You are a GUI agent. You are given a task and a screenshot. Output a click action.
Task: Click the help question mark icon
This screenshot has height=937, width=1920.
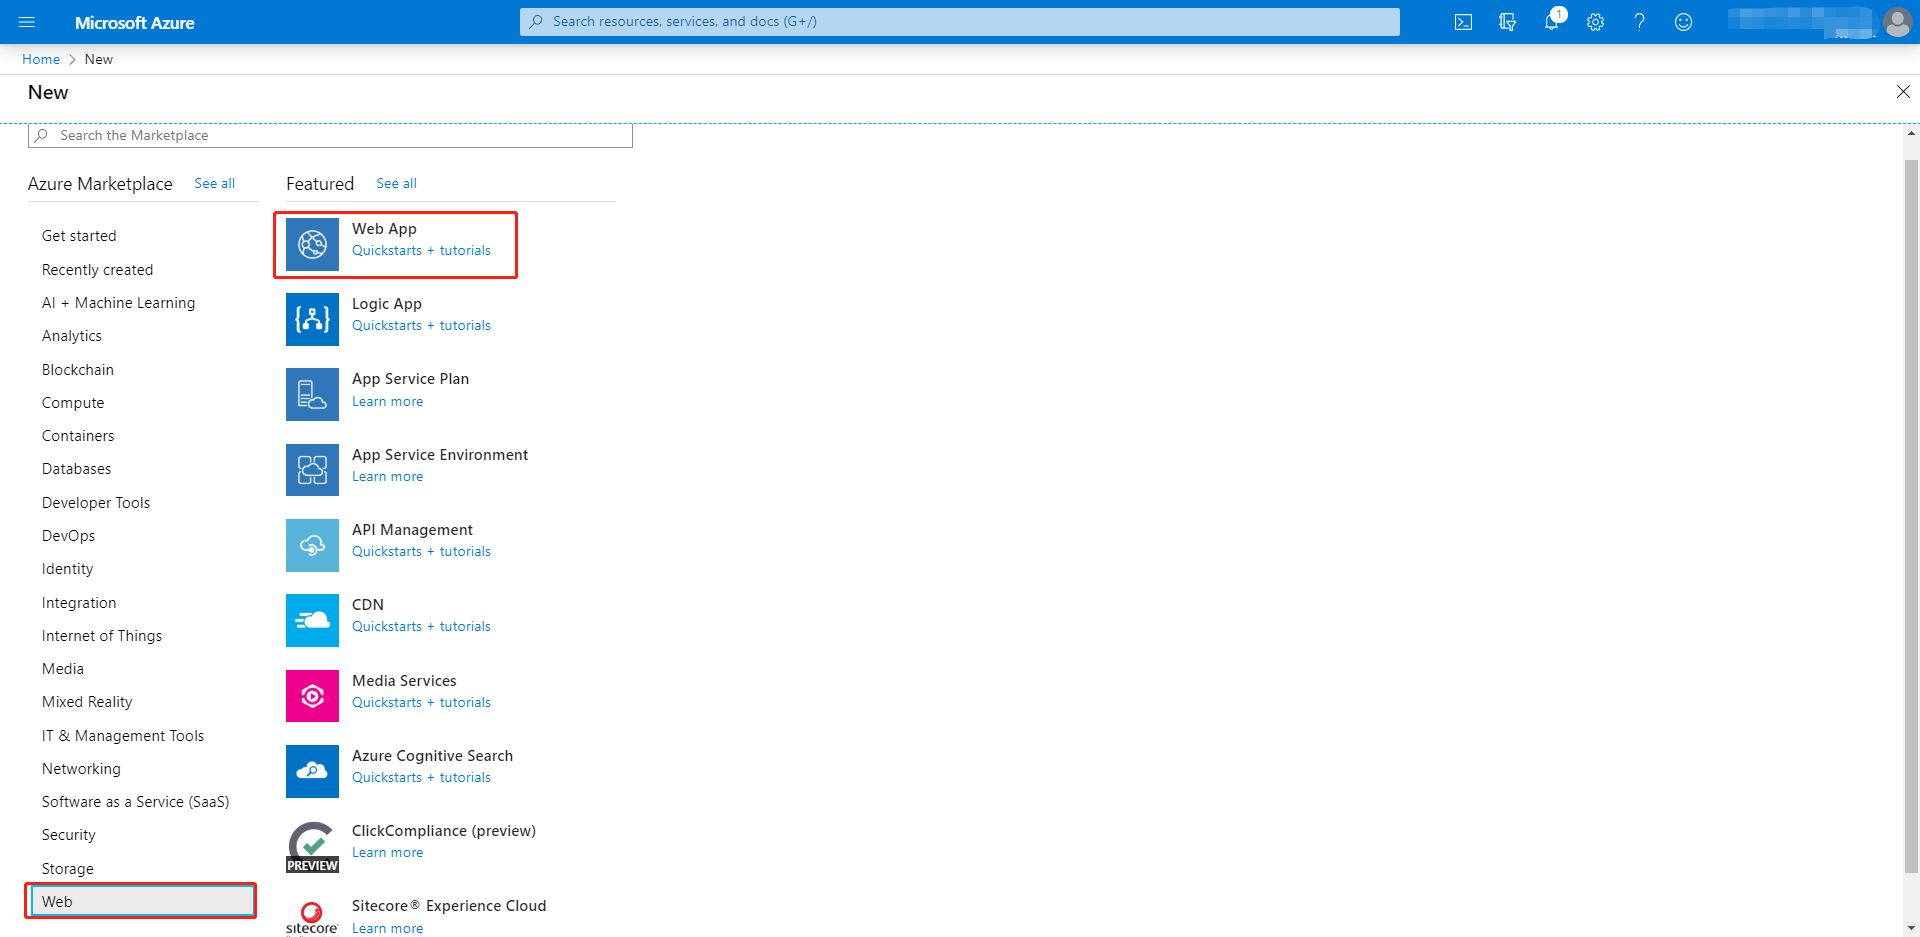[x=1639, y=22]
